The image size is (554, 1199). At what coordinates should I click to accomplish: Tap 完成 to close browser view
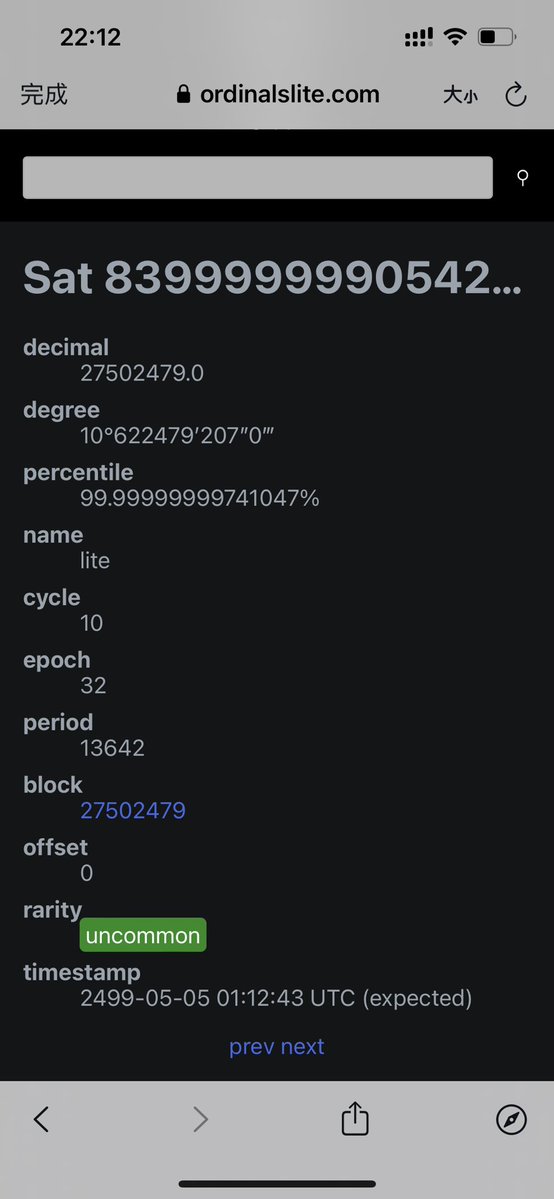point(44,94)
